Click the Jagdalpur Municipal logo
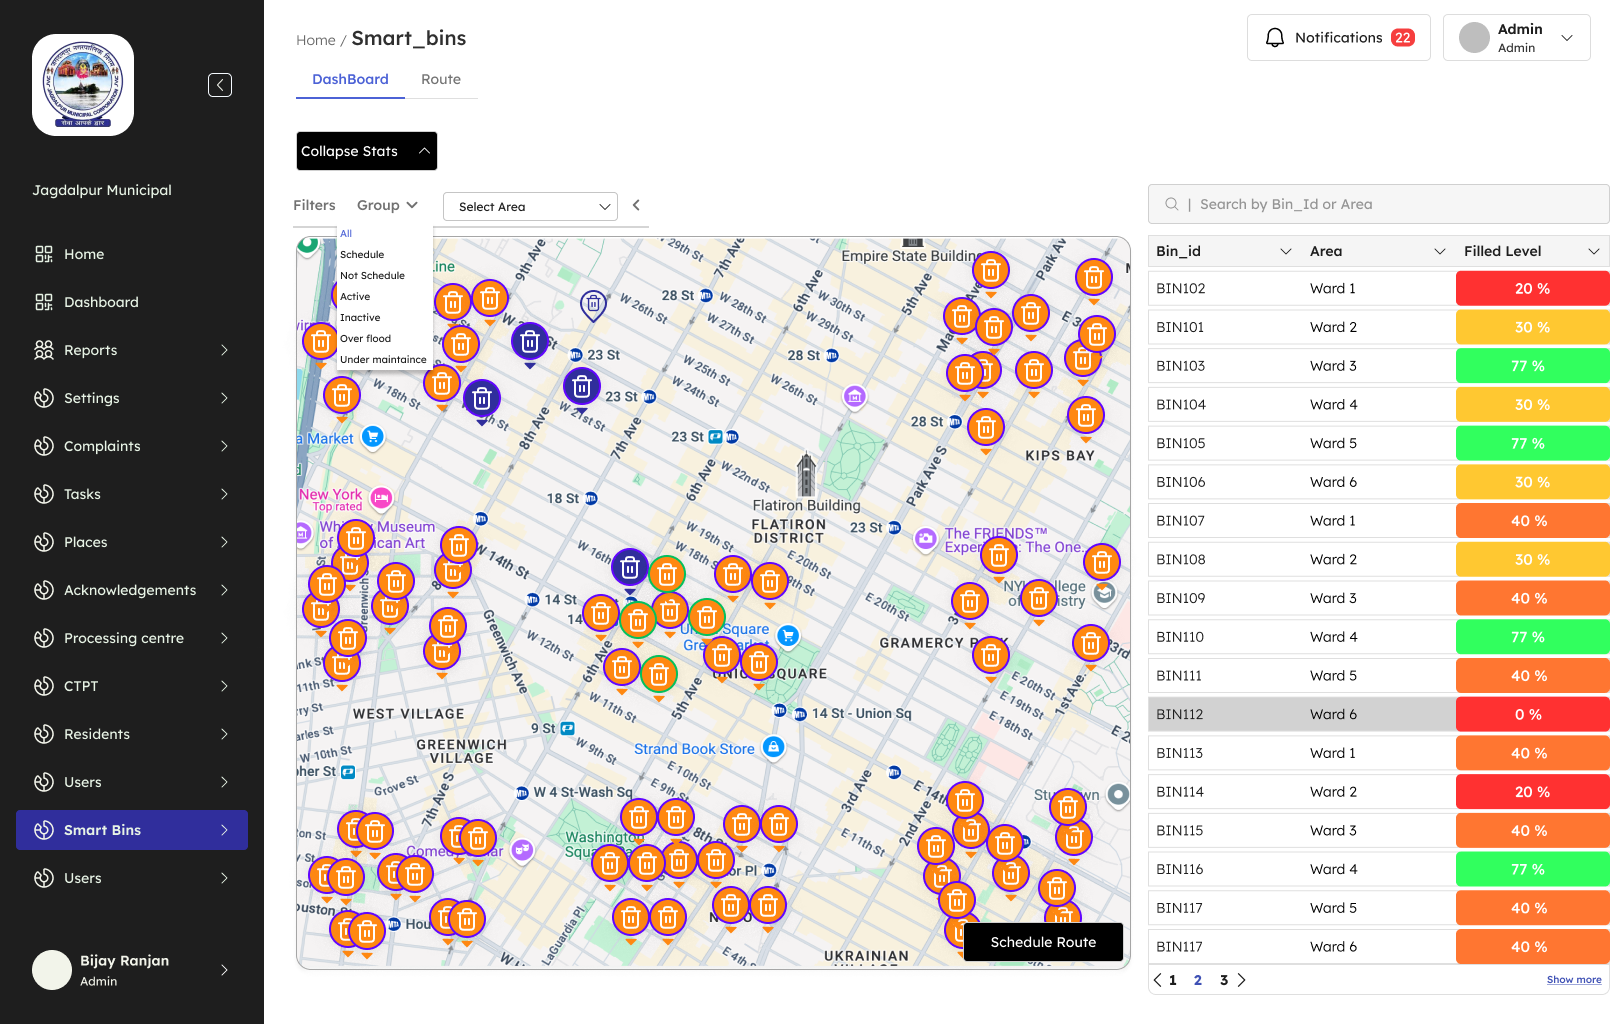 tap(83, 85)
